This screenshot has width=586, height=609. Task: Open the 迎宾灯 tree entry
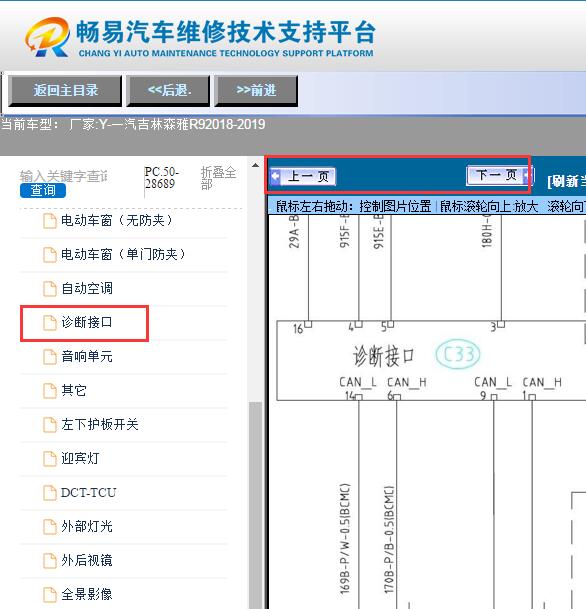coord(80,458)
